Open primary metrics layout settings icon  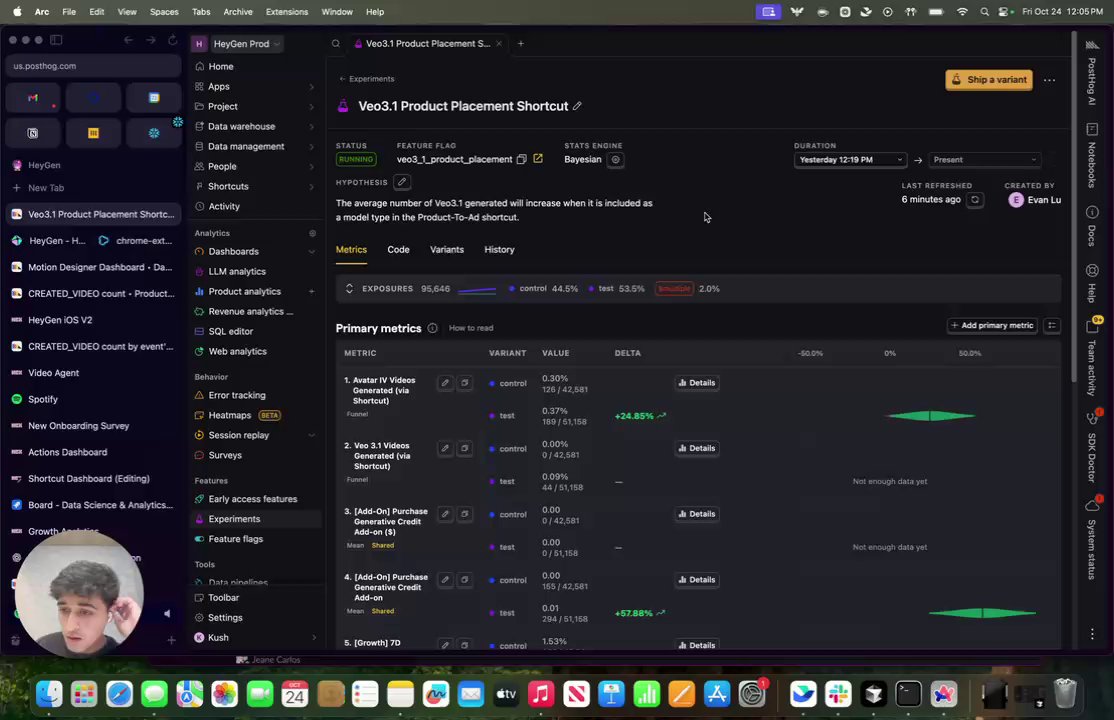pyautogui.click(x=1052, y=326)
